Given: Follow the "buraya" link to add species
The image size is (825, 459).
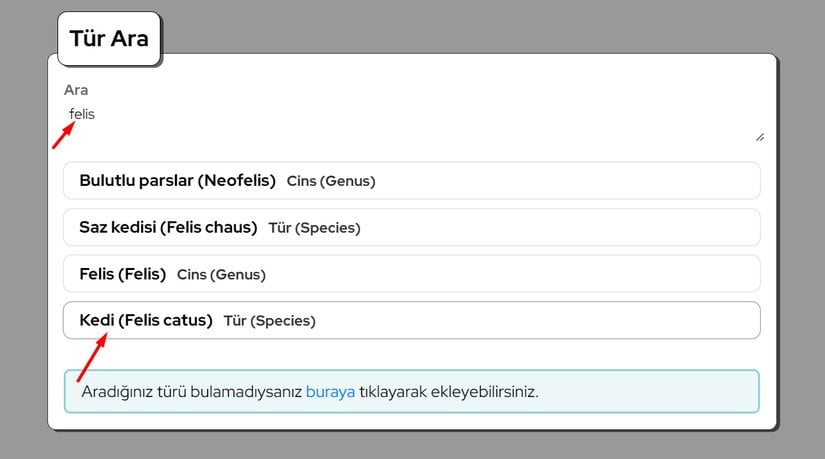Looking at the screenshot, I should [x=330, y=392].
